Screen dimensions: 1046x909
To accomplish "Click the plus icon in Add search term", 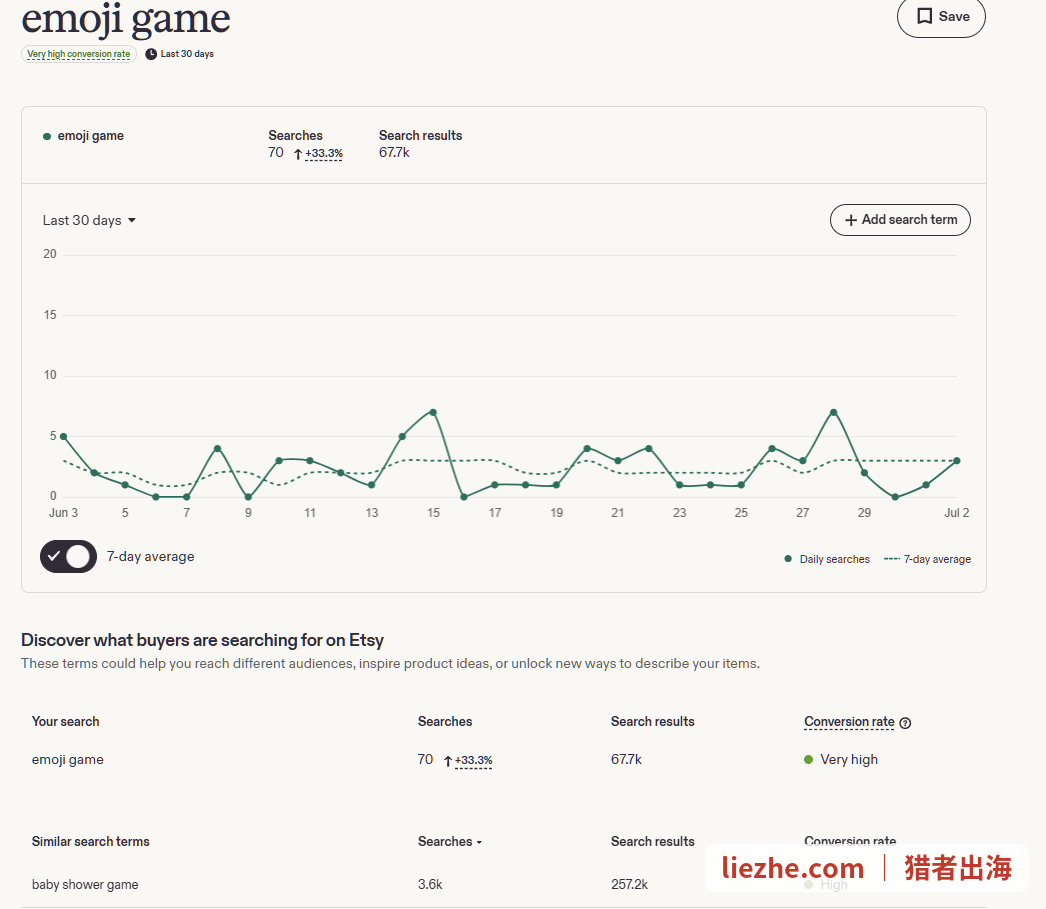I will pos(851,220).
